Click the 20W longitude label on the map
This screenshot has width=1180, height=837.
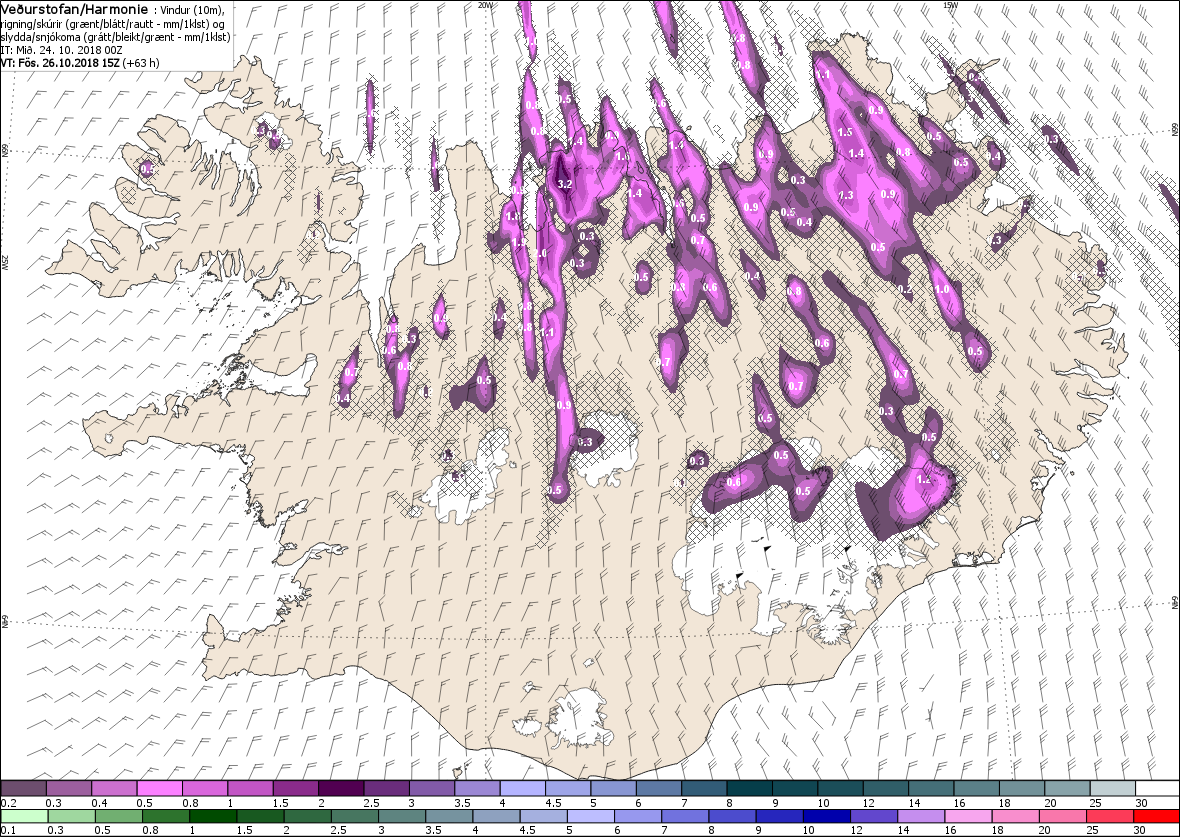pos(487,5)
